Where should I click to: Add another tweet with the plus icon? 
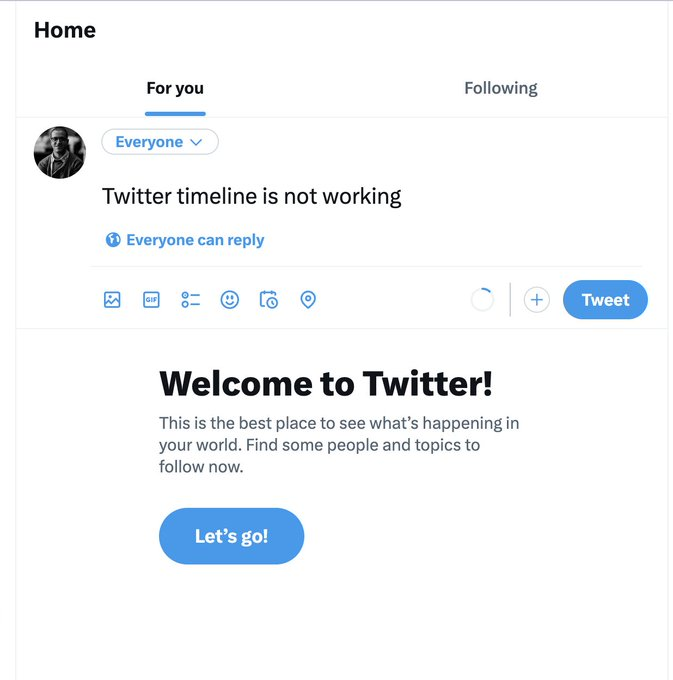[x=537, y=299]
